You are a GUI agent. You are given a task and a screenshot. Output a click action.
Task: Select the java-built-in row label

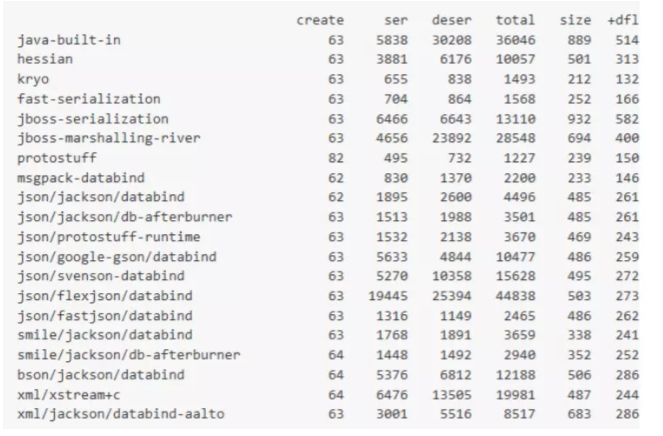click(66, 39)
